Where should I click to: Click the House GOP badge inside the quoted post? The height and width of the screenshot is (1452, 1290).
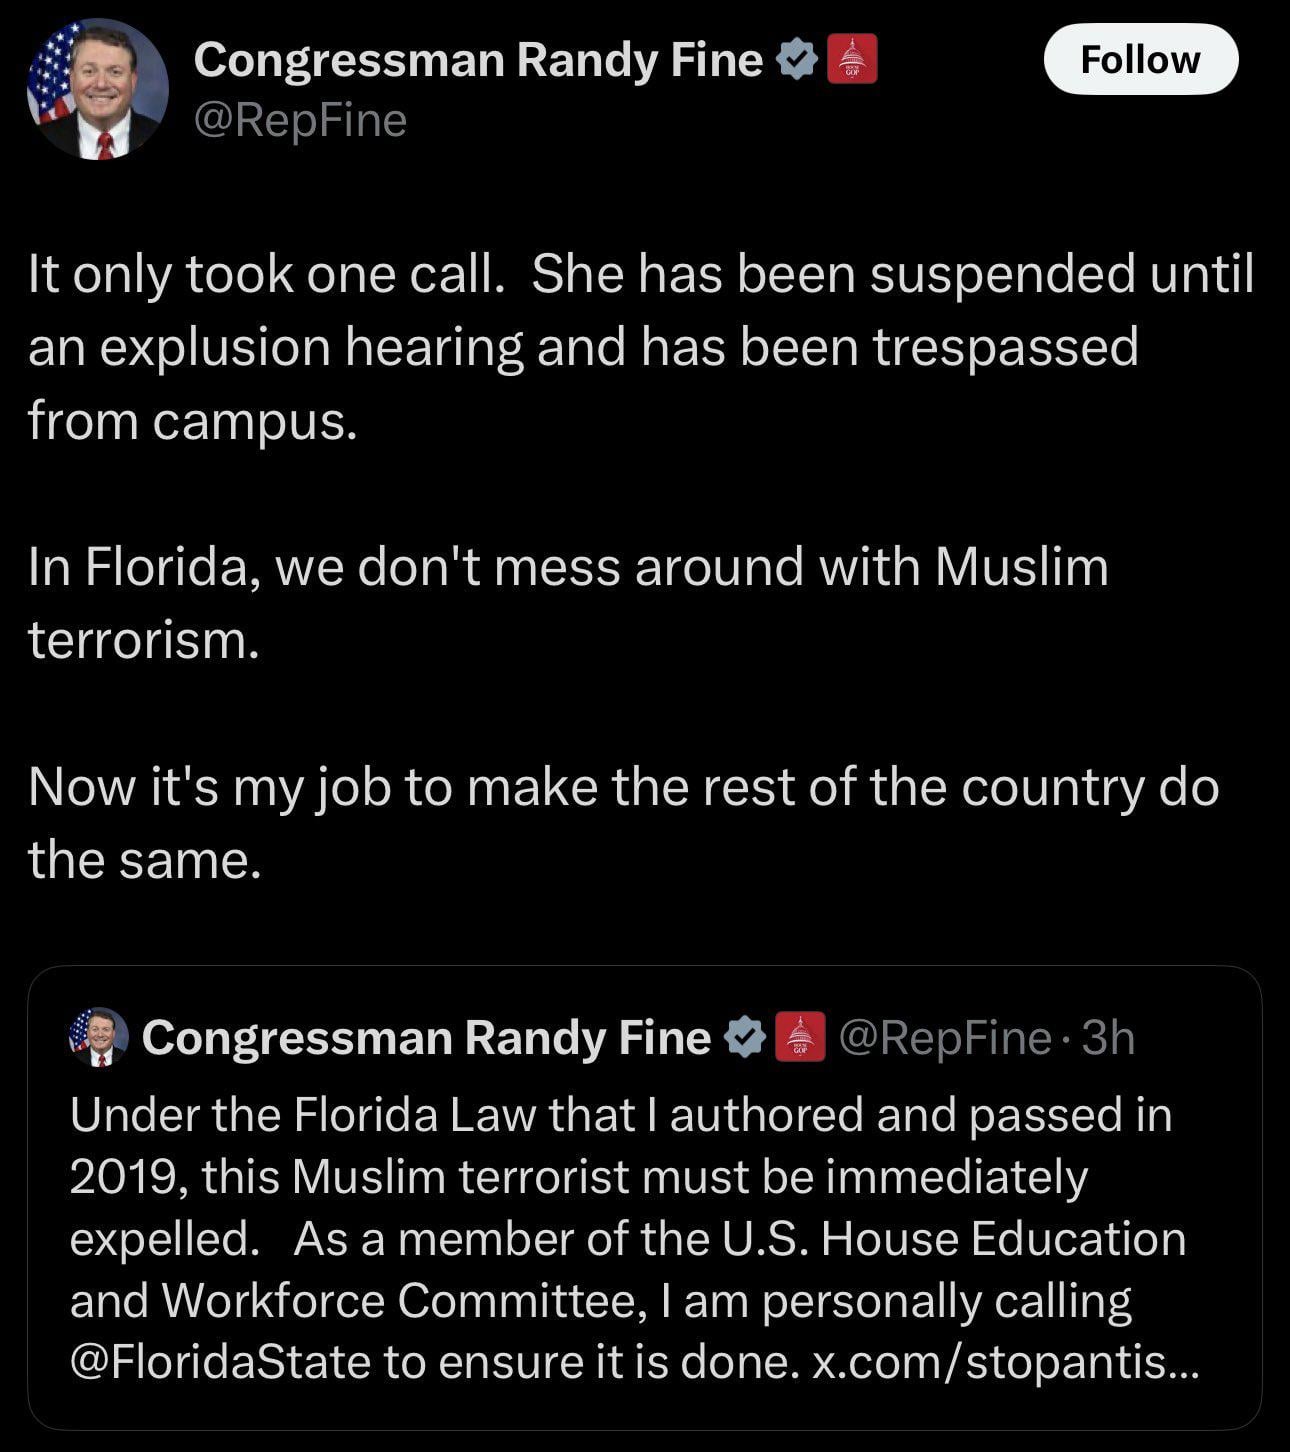click(800, 1037)
